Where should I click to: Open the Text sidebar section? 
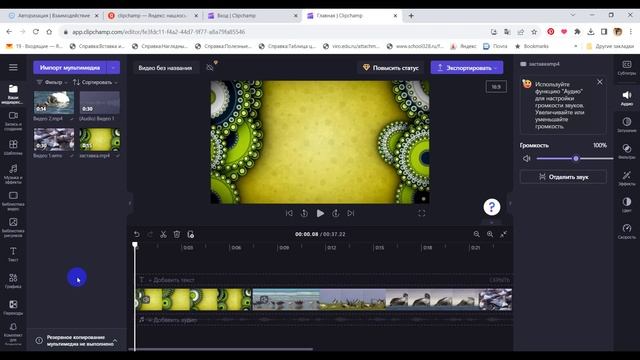(13, 254)
